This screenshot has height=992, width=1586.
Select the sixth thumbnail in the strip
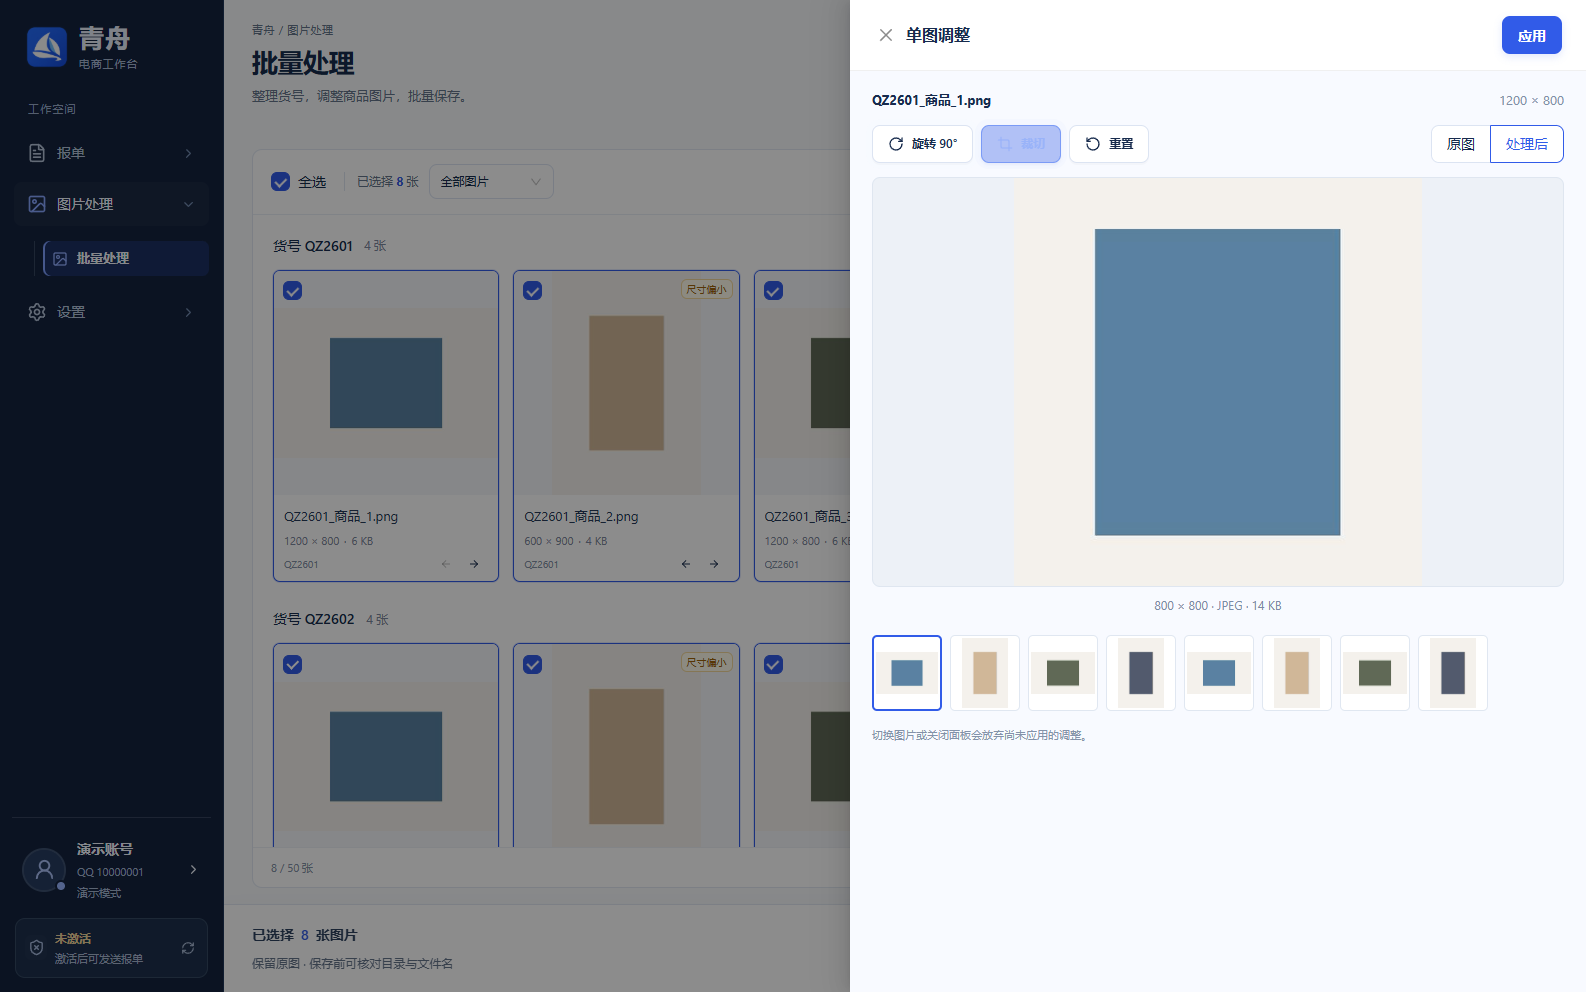coord(1297,673)
